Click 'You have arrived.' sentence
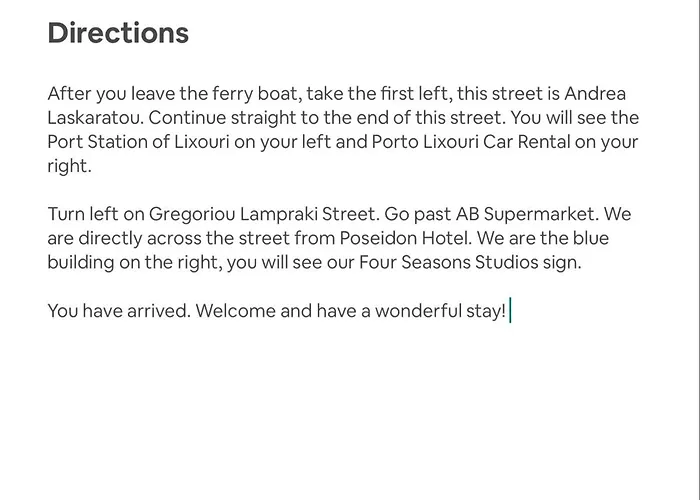The width and height of the screenshot is (700, 500). (119, 311)
